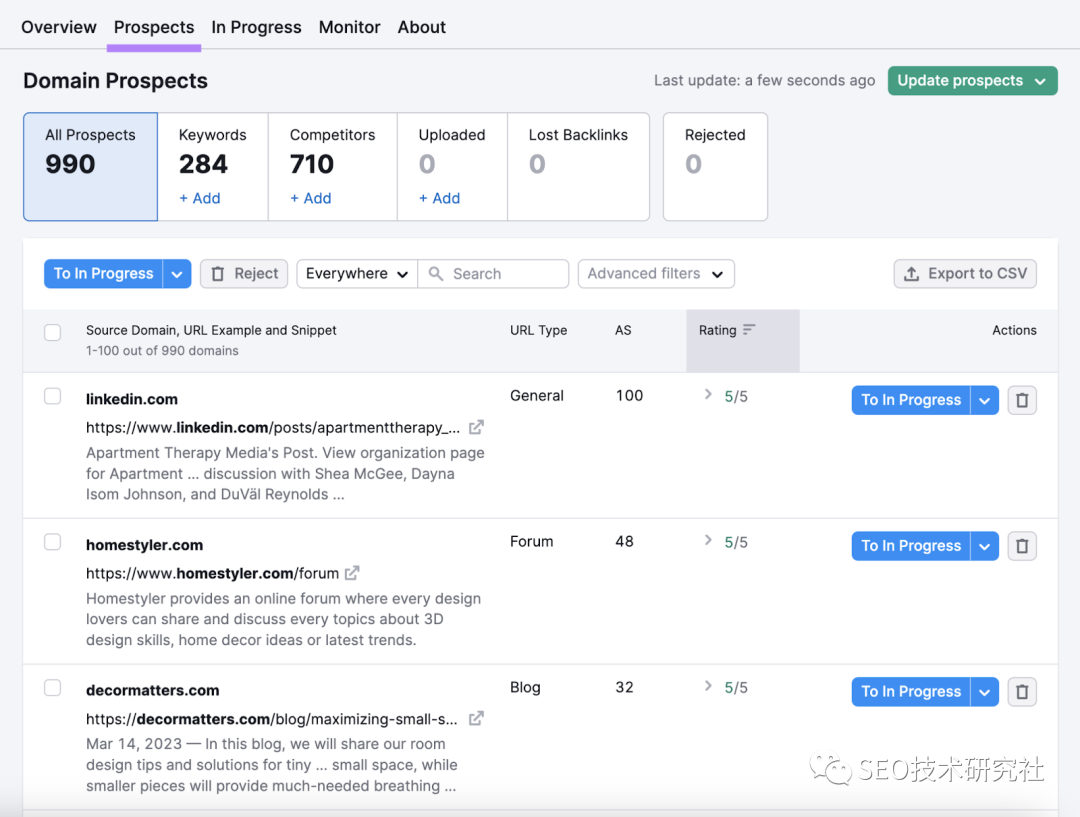Check the linkedin.com row checkbox
Viewport: 1080px width, 817px height.
53,397
